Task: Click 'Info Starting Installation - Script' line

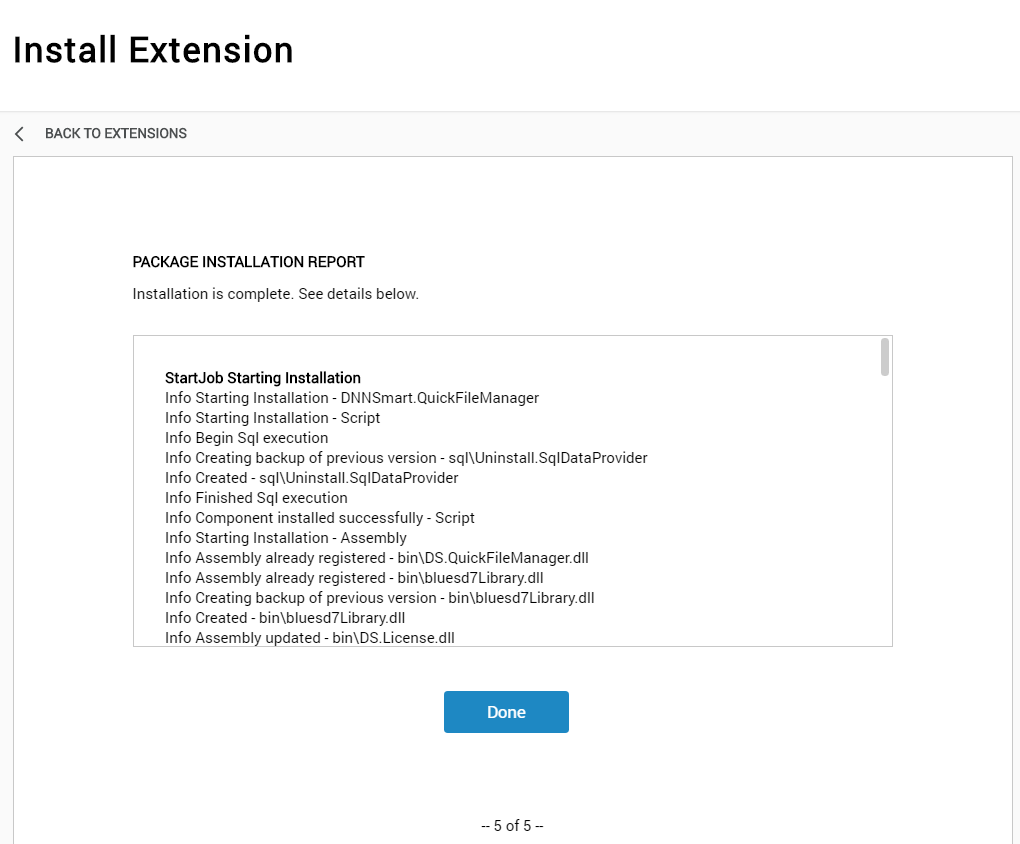Action: [x=273, y=418]
